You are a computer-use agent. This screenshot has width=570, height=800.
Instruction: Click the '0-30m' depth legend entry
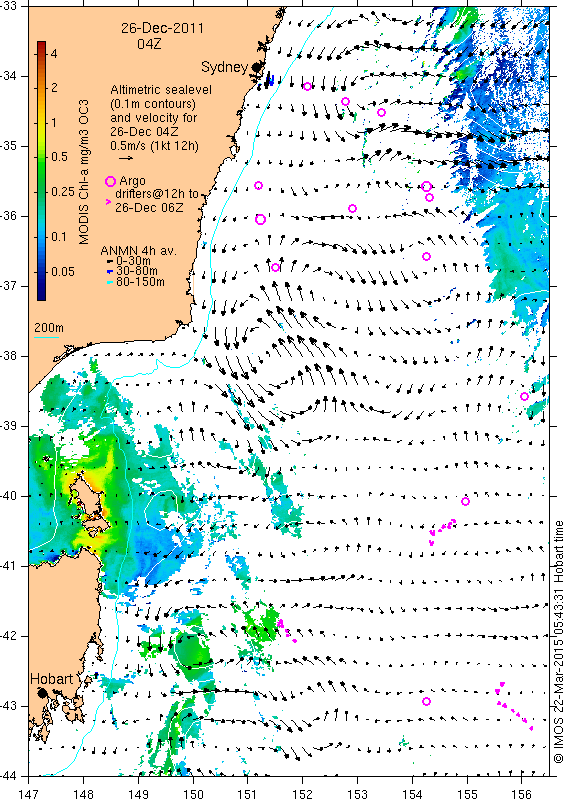133,261
